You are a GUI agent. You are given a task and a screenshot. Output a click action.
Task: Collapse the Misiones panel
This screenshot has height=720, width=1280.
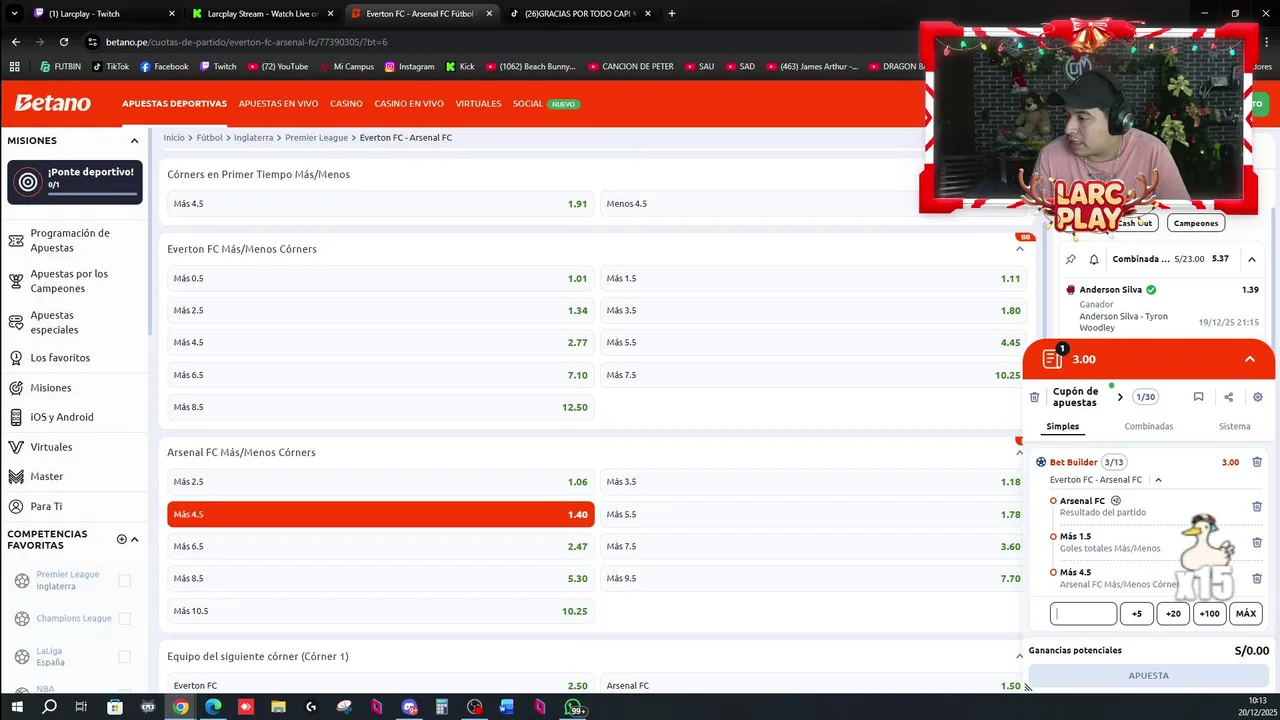(134, 141)
